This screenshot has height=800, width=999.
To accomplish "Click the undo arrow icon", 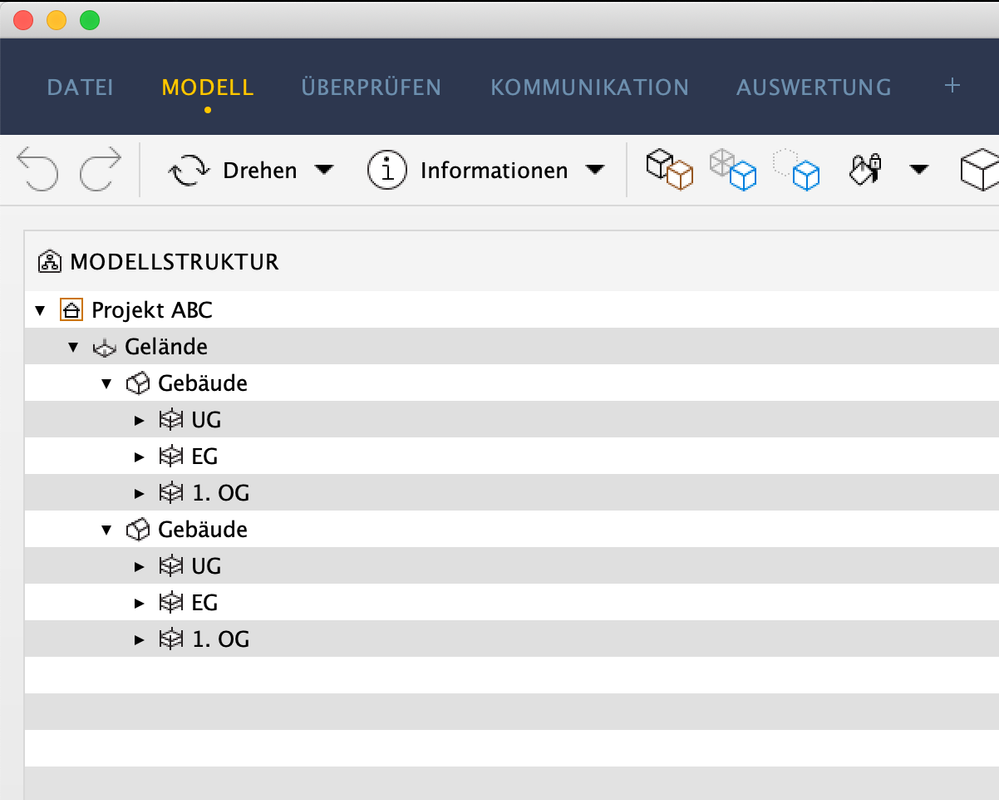I will 37,170.
